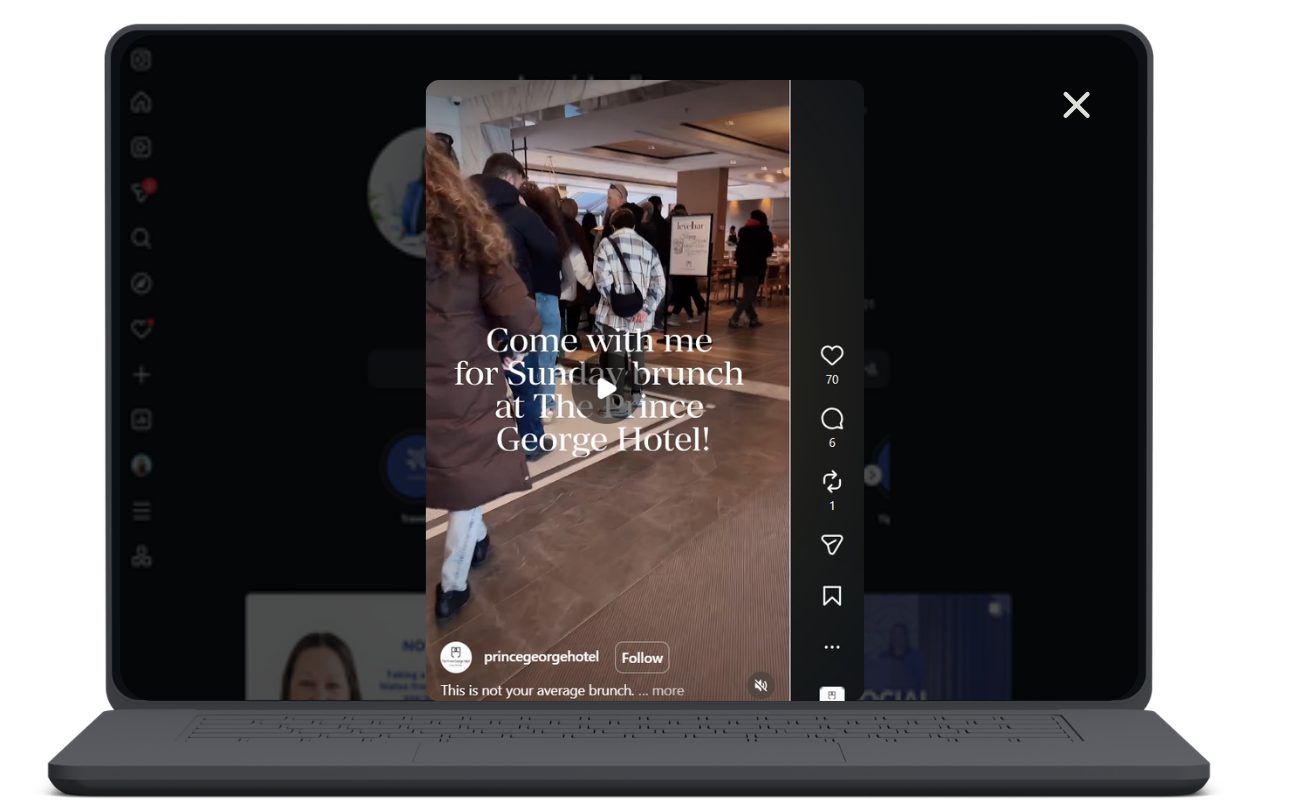Follow the princegeorgehotel account
Screen dimensions: 1290x800
(x=642, y=658)
